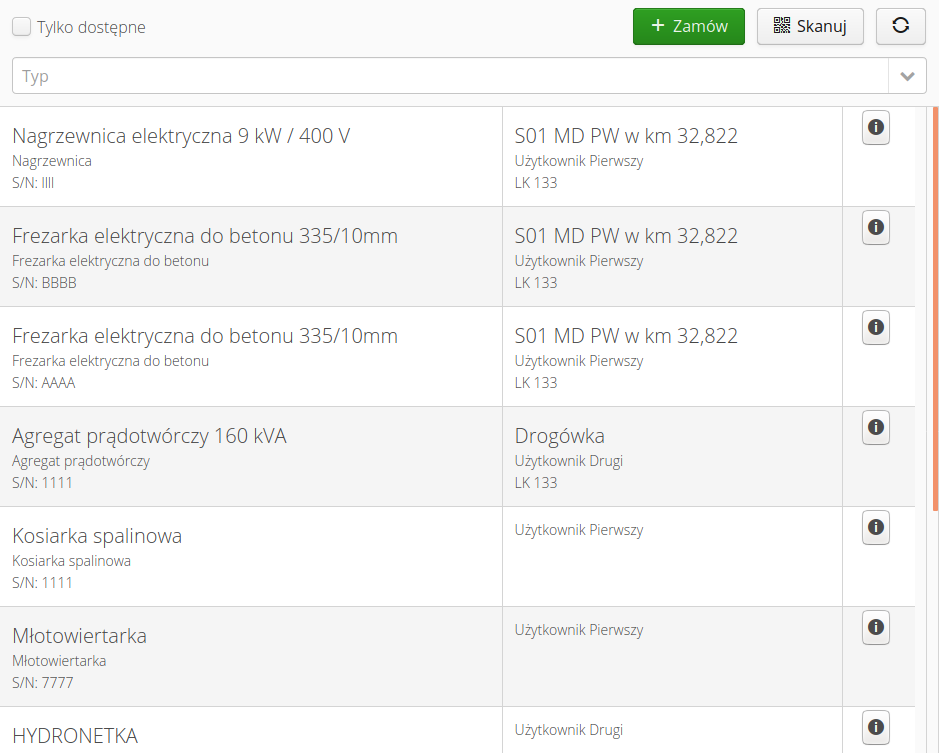Open serial number 1111 link under Kosiarka spalinowa
939x753 pixels.
click(57, 583)
